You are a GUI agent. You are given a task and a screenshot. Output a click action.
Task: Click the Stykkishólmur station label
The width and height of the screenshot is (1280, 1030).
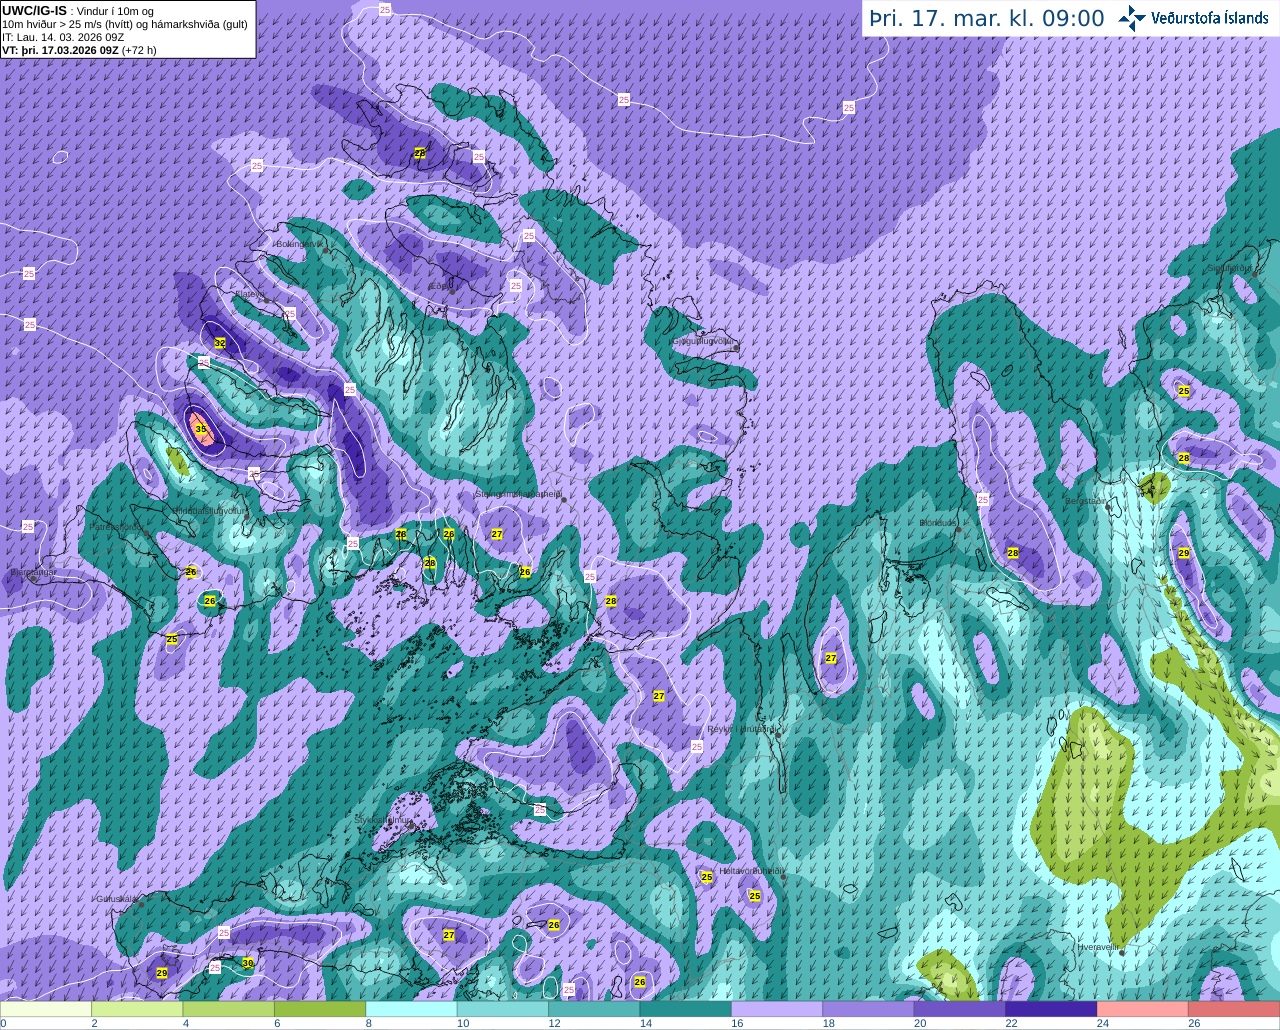pos(384,819)
